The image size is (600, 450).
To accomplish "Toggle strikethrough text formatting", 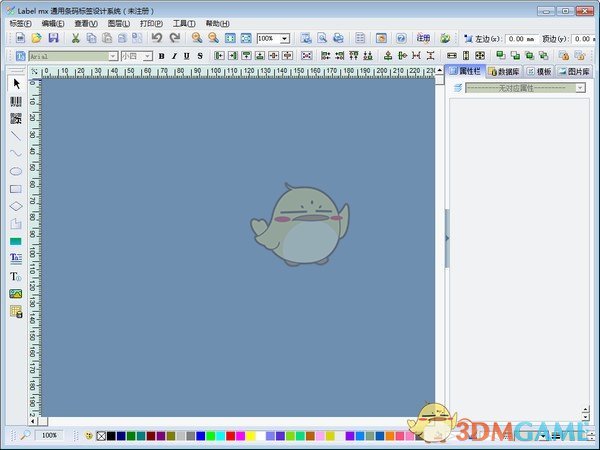I will click(200, 56).
